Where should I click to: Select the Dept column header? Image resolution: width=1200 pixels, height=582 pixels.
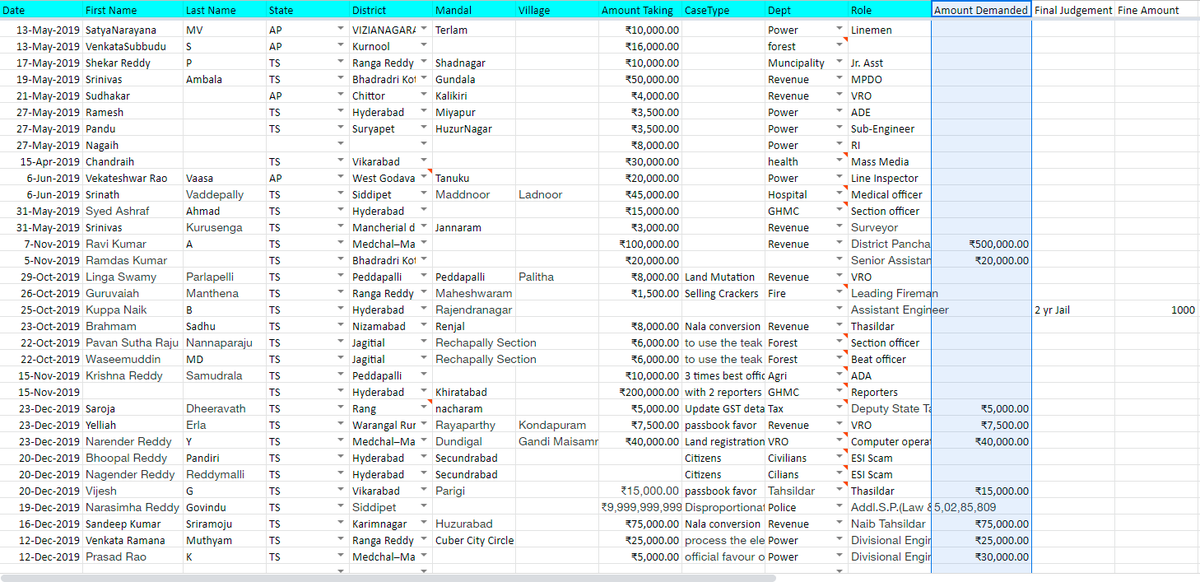(806, 10)
